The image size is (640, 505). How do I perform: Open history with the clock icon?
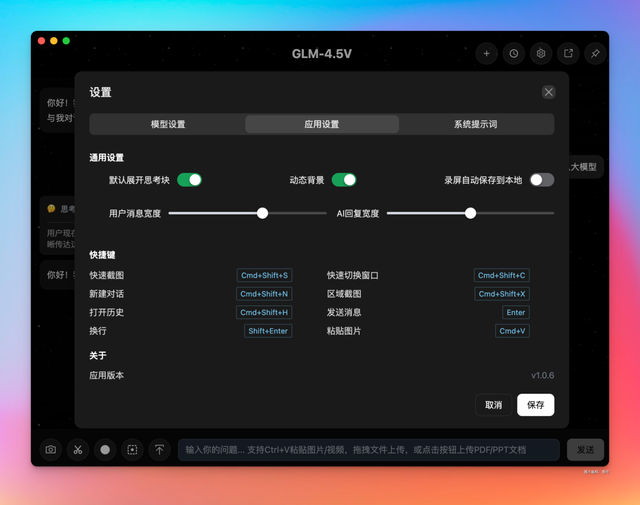pyautogui.click(x=513, y=53)
